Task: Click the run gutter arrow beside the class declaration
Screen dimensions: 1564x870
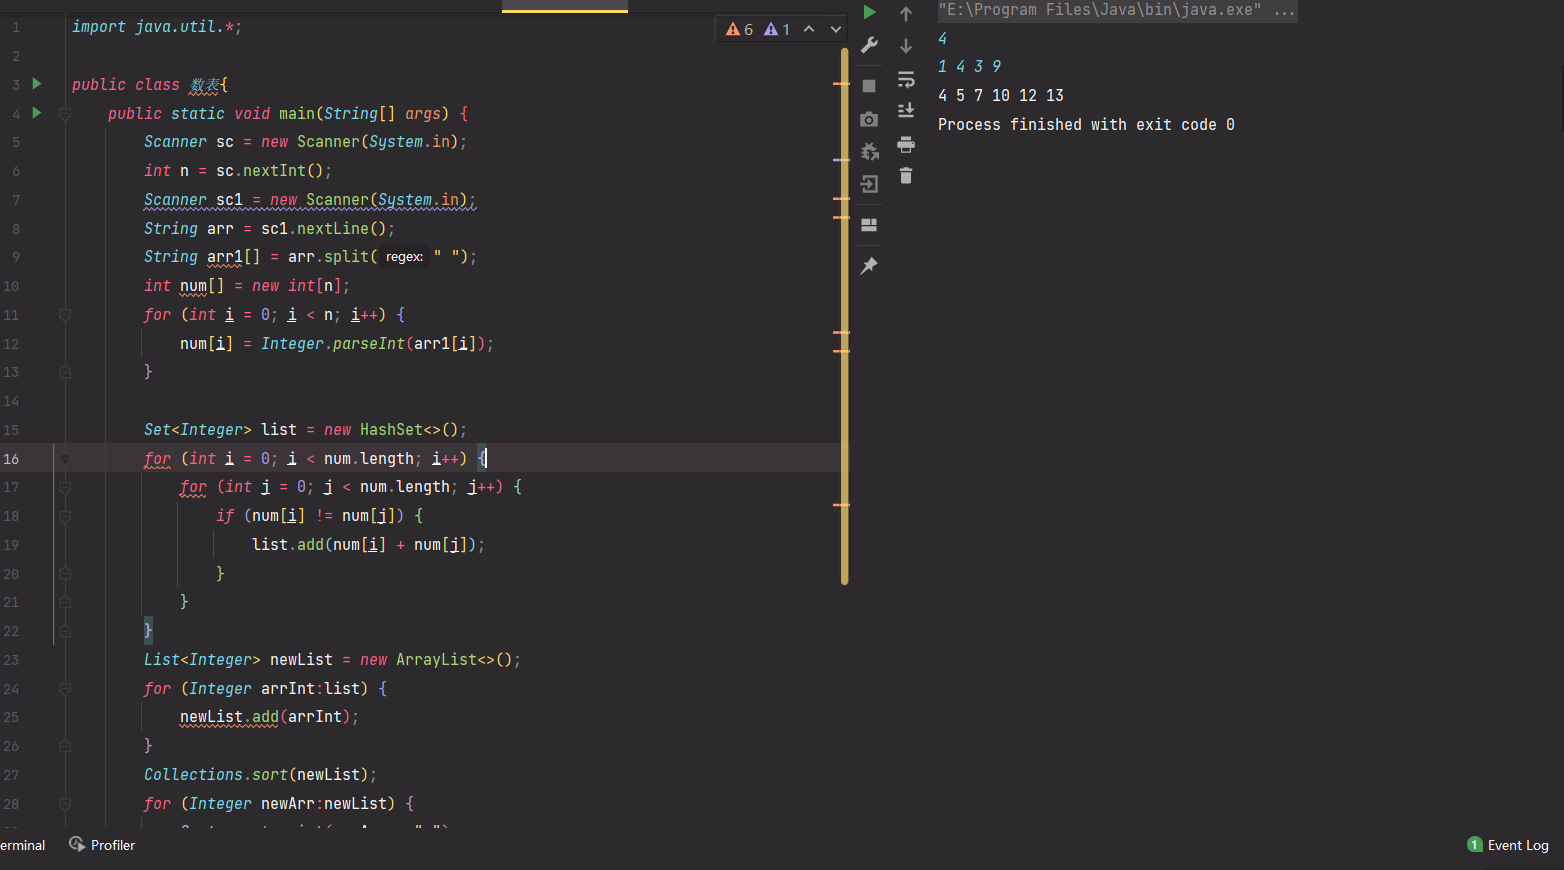Action: (37, 84)
